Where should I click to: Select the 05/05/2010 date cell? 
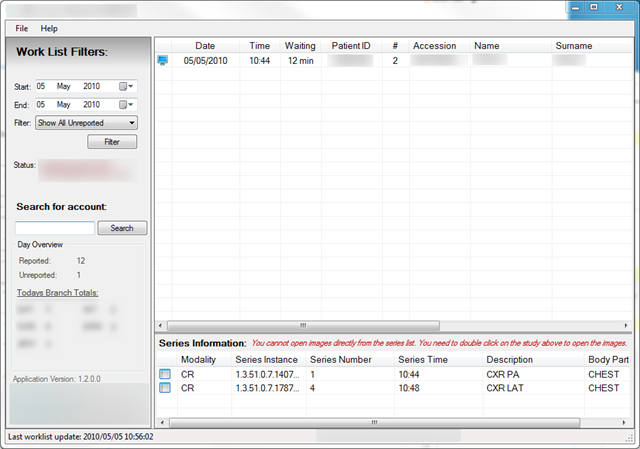(x=205, y=61)
